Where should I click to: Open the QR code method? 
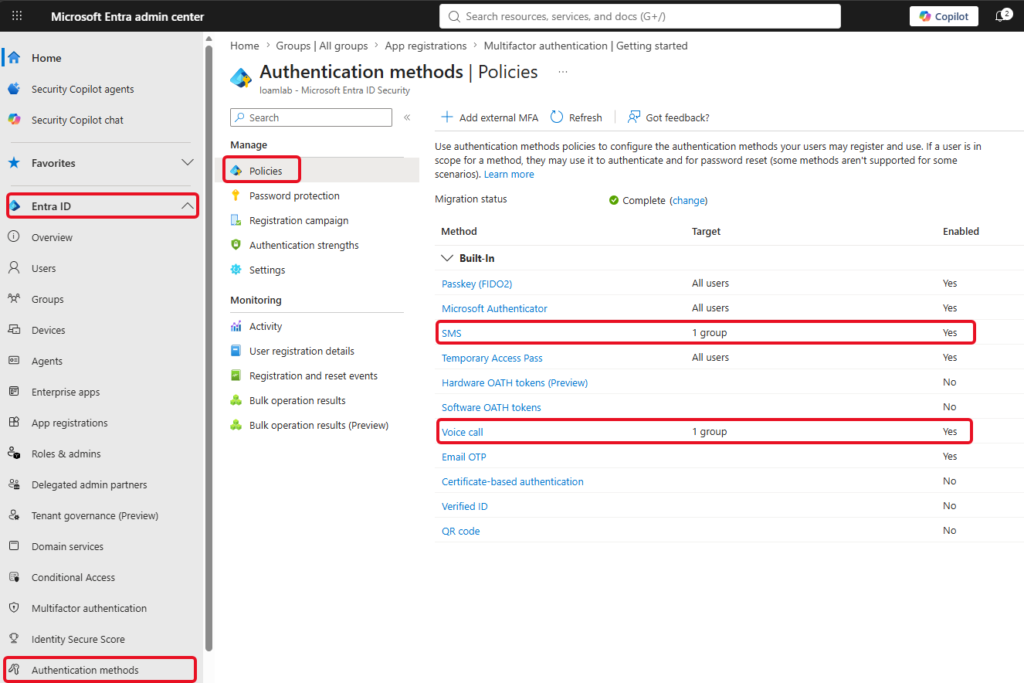[460, 532]
